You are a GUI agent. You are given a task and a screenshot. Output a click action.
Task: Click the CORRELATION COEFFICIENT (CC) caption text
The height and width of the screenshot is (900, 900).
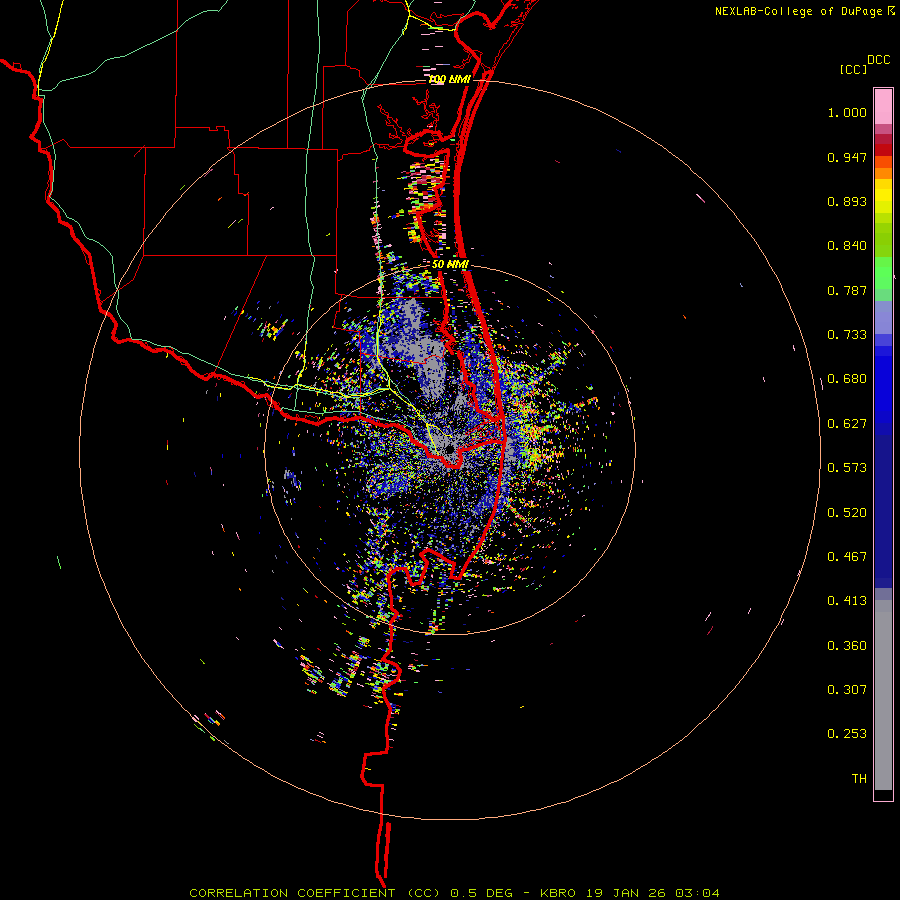315,893
